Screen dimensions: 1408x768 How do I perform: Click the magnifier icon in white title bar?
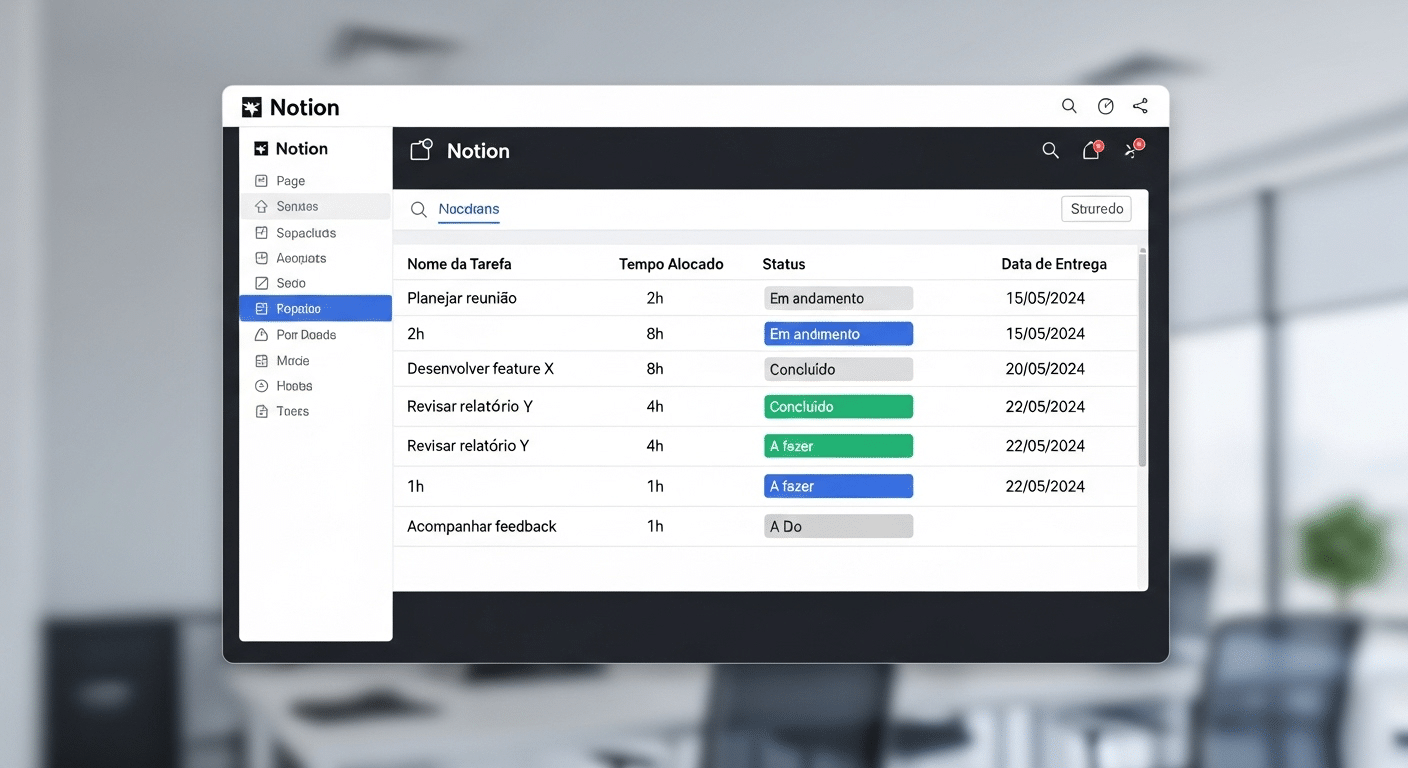point(1069,106)
